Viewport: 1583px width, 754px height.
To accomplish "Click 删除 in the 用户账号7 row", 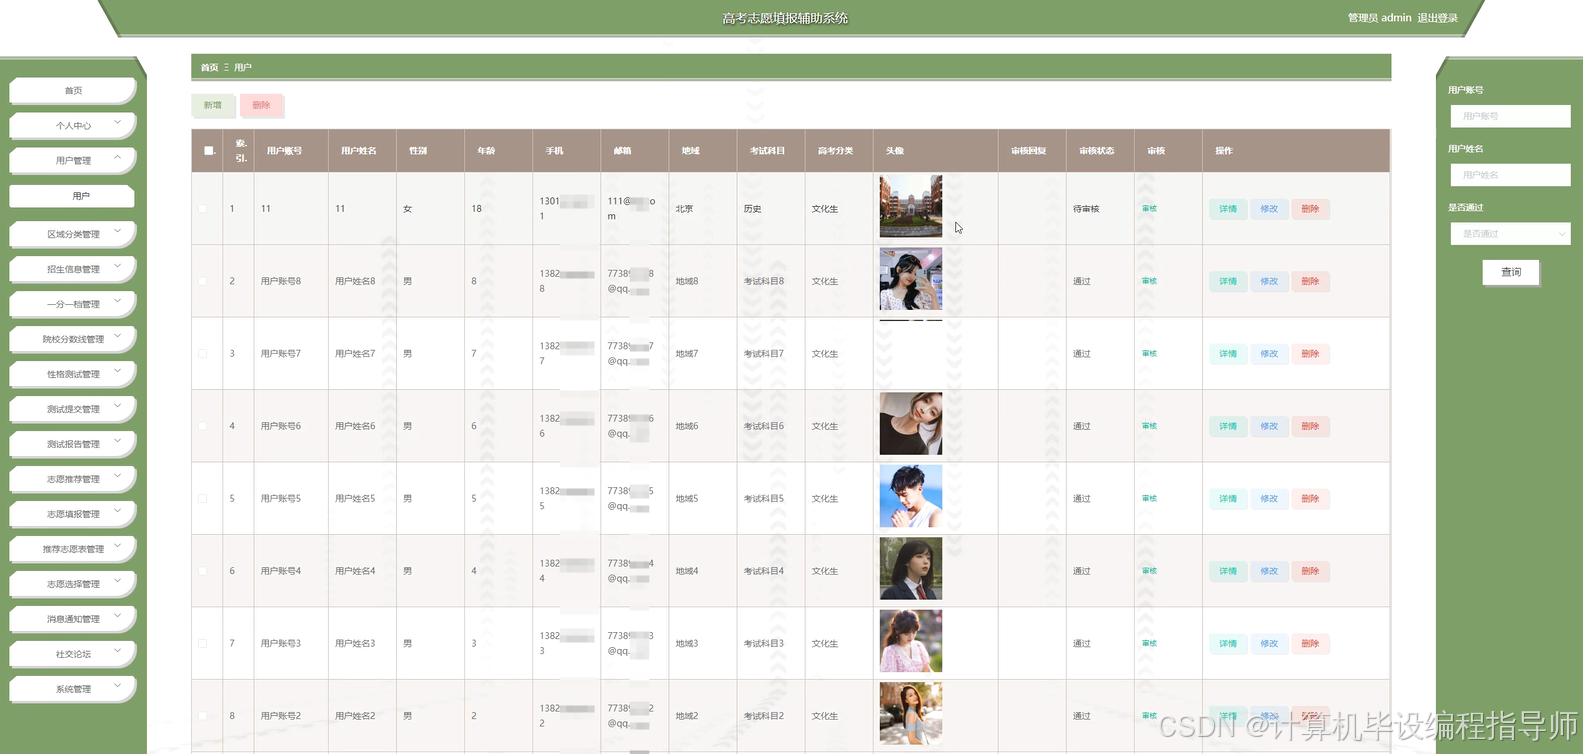I will coord(1310,354).
